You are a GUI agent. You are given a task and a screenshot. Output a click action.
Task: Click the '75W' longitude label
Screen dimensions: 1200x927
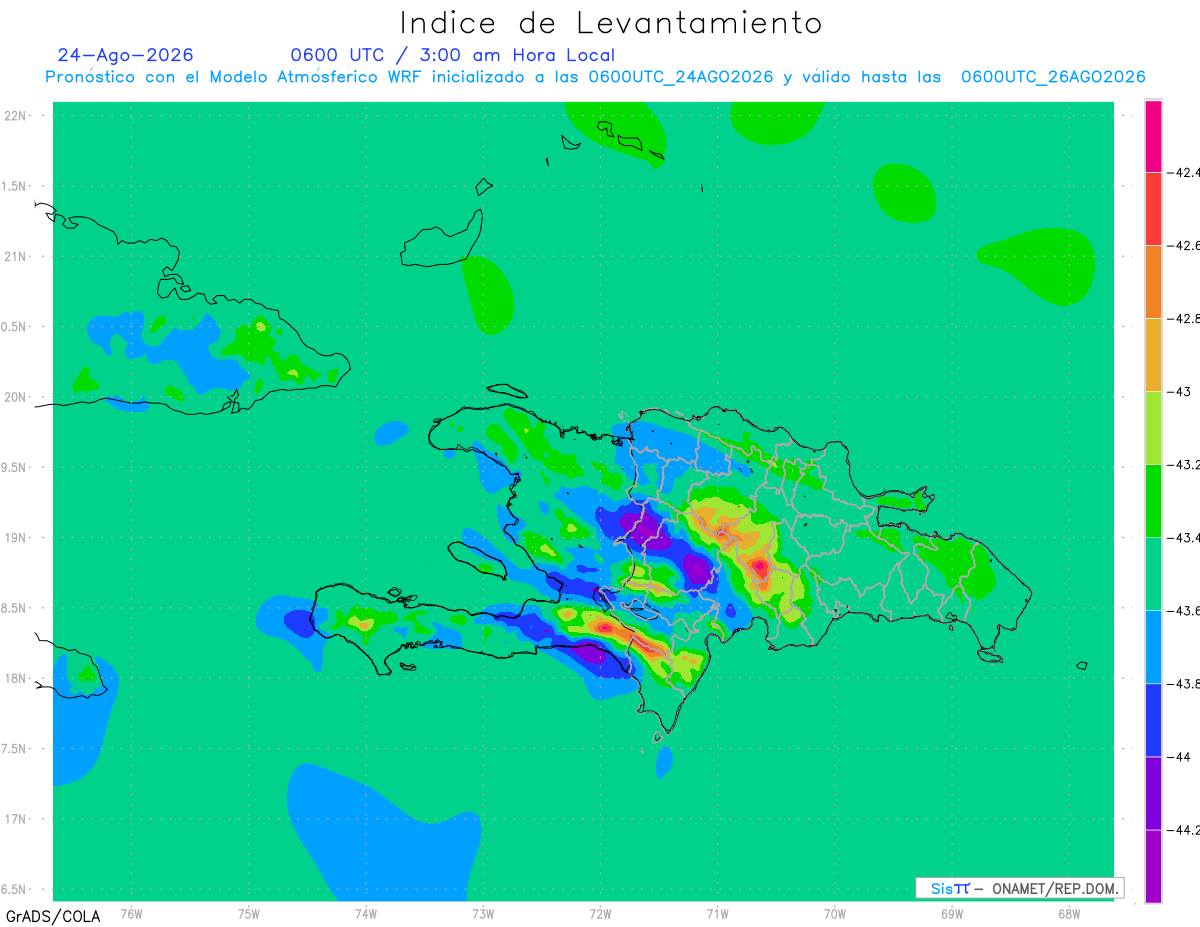[249, 913]
